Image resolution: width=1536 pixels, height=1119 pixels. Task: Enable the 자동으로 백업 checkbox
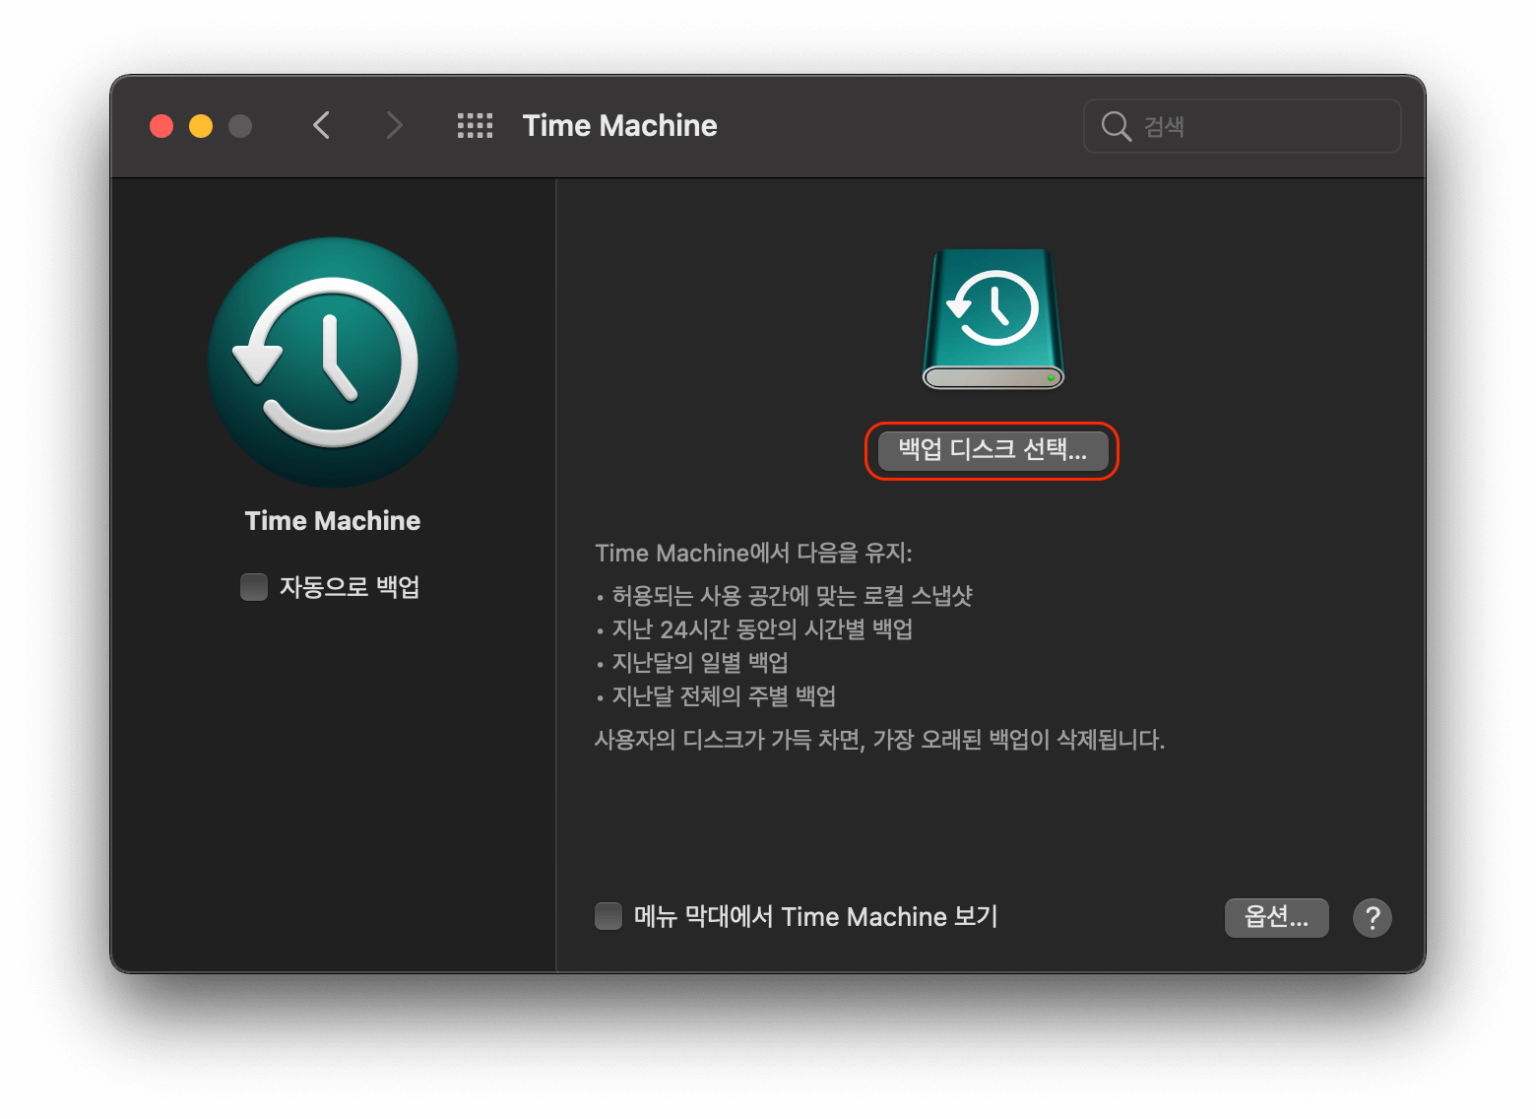coord(253,587)
